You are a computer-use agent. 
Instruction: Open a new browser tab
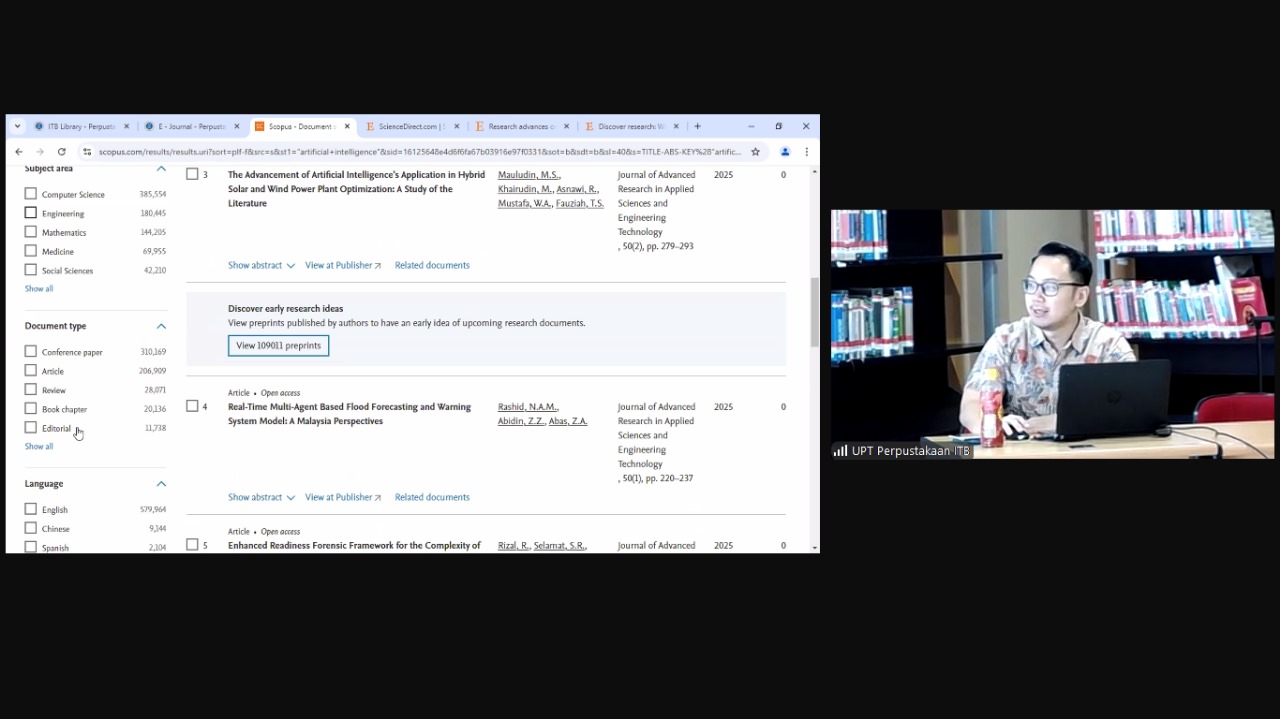tap(697, 127)
